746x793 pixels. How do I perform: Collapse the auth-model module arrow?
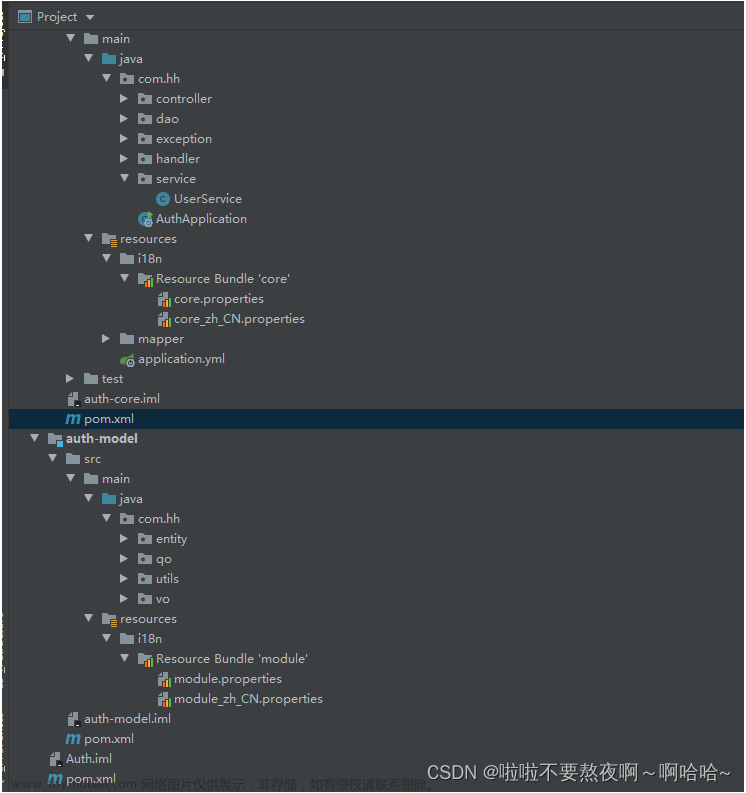[x=34, y=438]
